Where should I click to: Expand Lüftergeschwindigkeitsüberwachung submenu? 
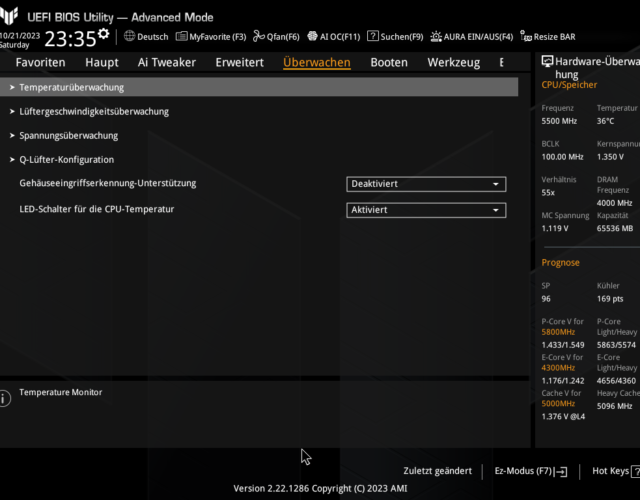pos(93,112)
